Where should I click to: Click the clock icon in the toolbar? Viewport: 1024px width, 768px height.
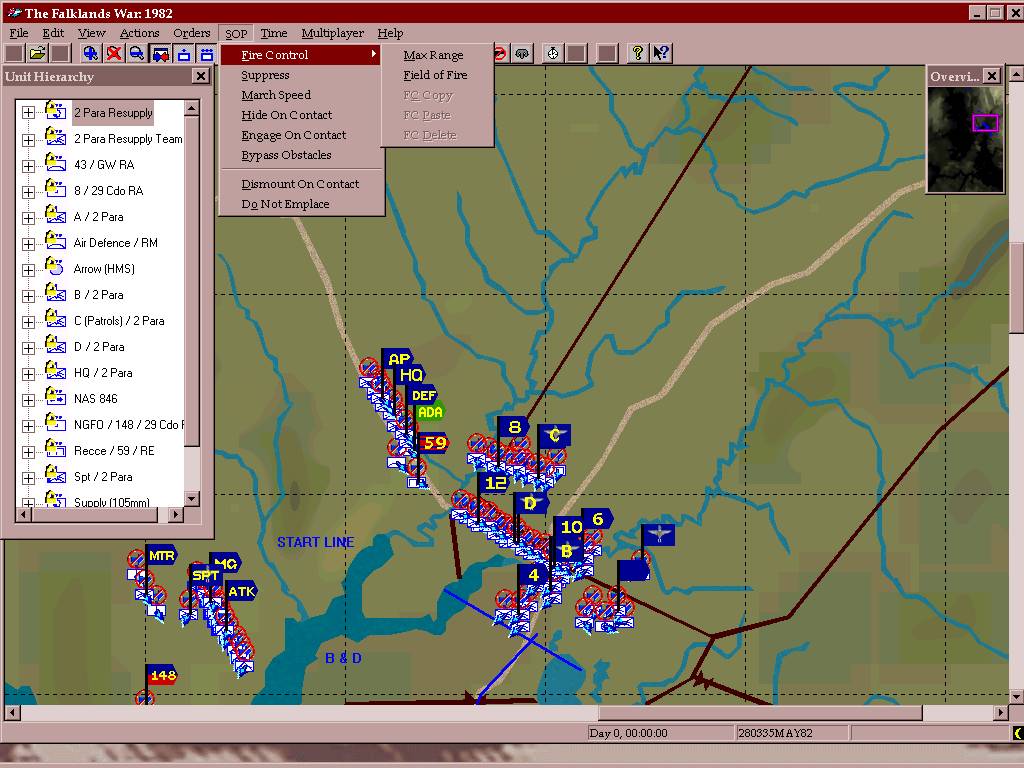[552, 53]
